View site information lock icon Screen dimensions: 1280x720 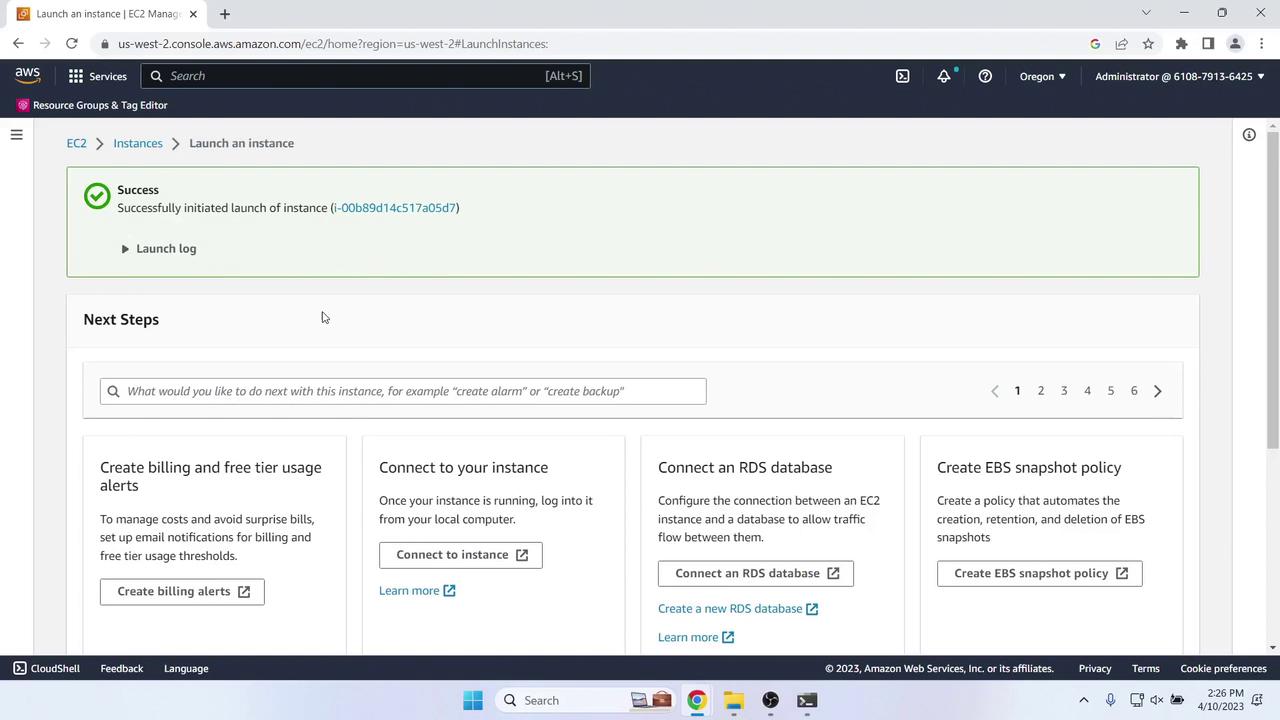coord(104,44)
